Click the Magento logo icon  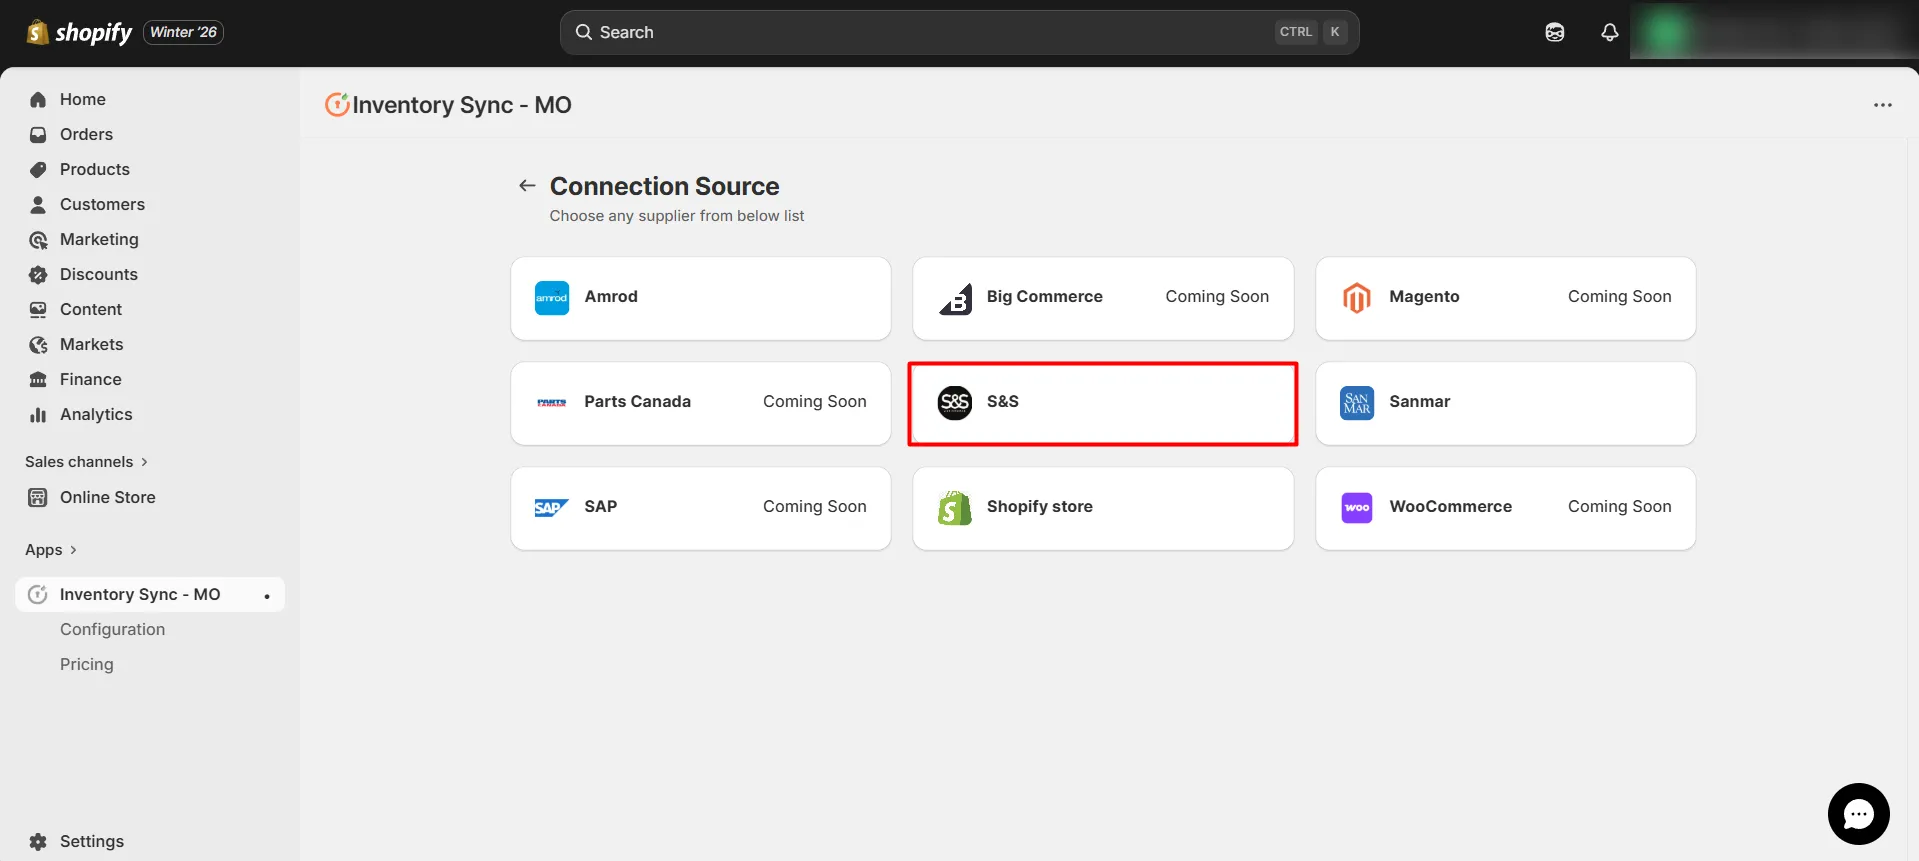point(1357,297)
